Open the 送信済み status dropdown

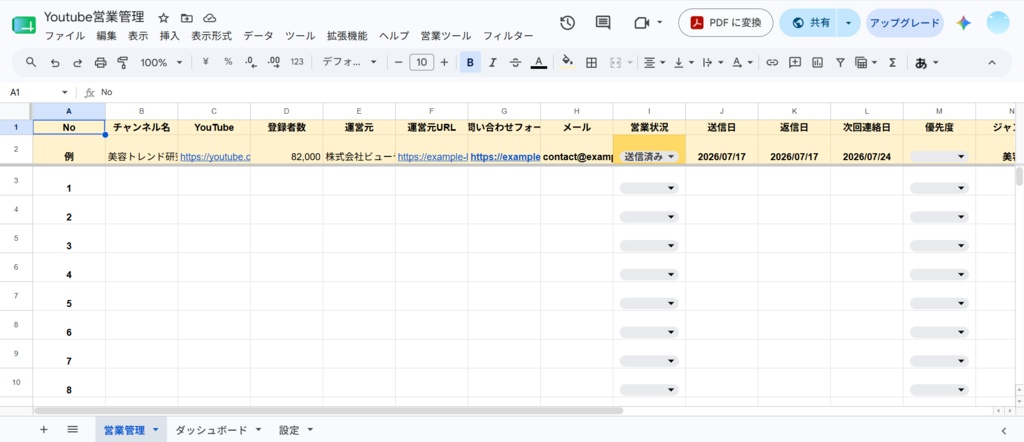(649, 157)
